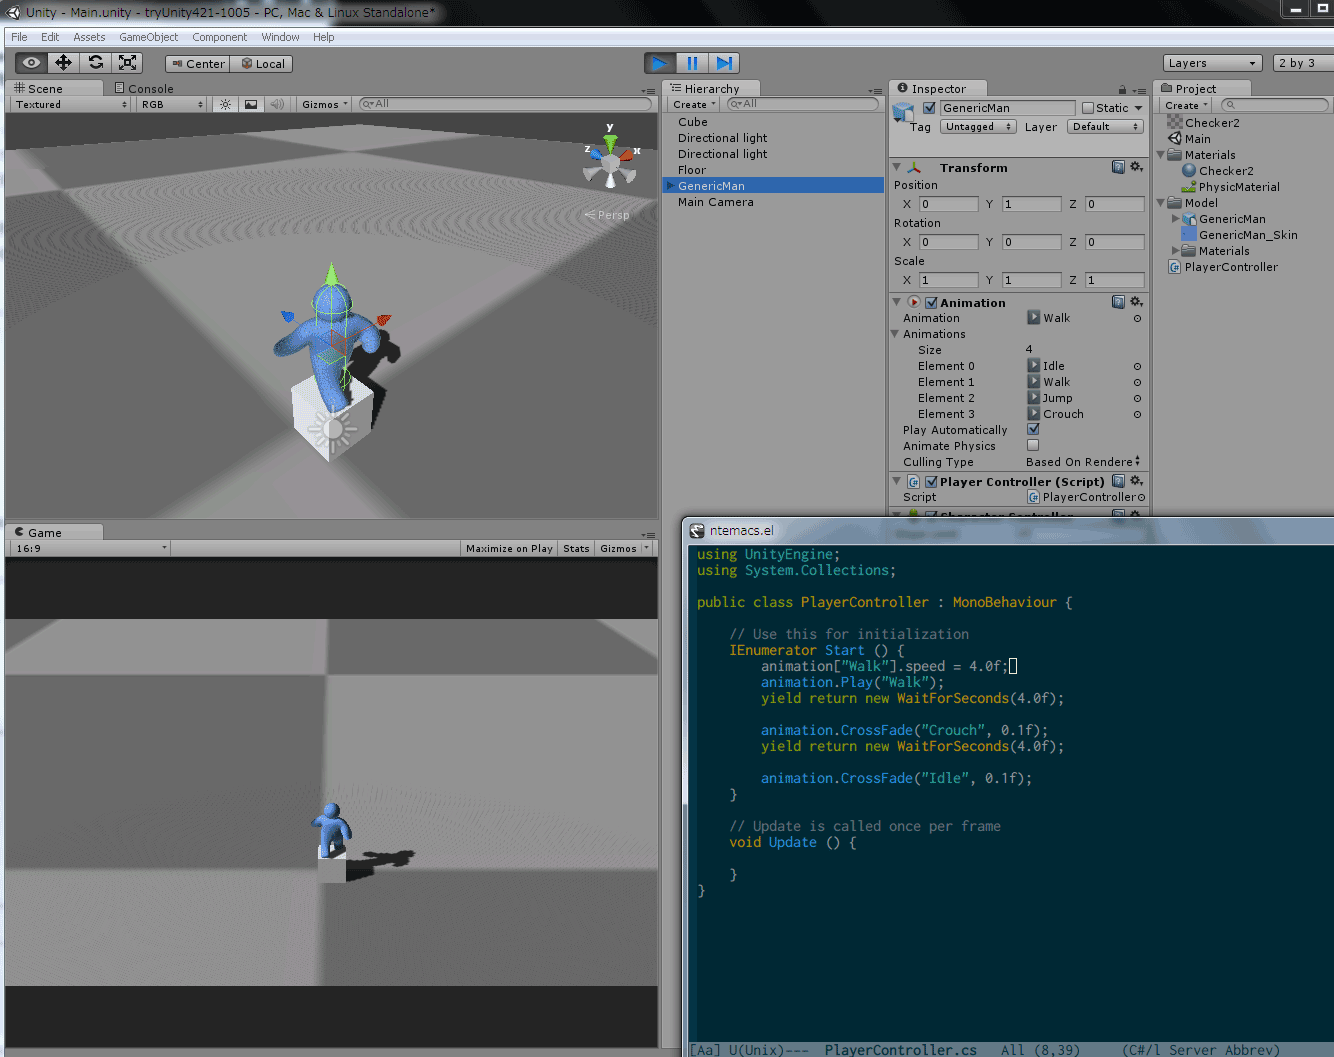
Task: Select the Scale tool in the toolbar
Action: pyautogui.click(x=127, y=62)
